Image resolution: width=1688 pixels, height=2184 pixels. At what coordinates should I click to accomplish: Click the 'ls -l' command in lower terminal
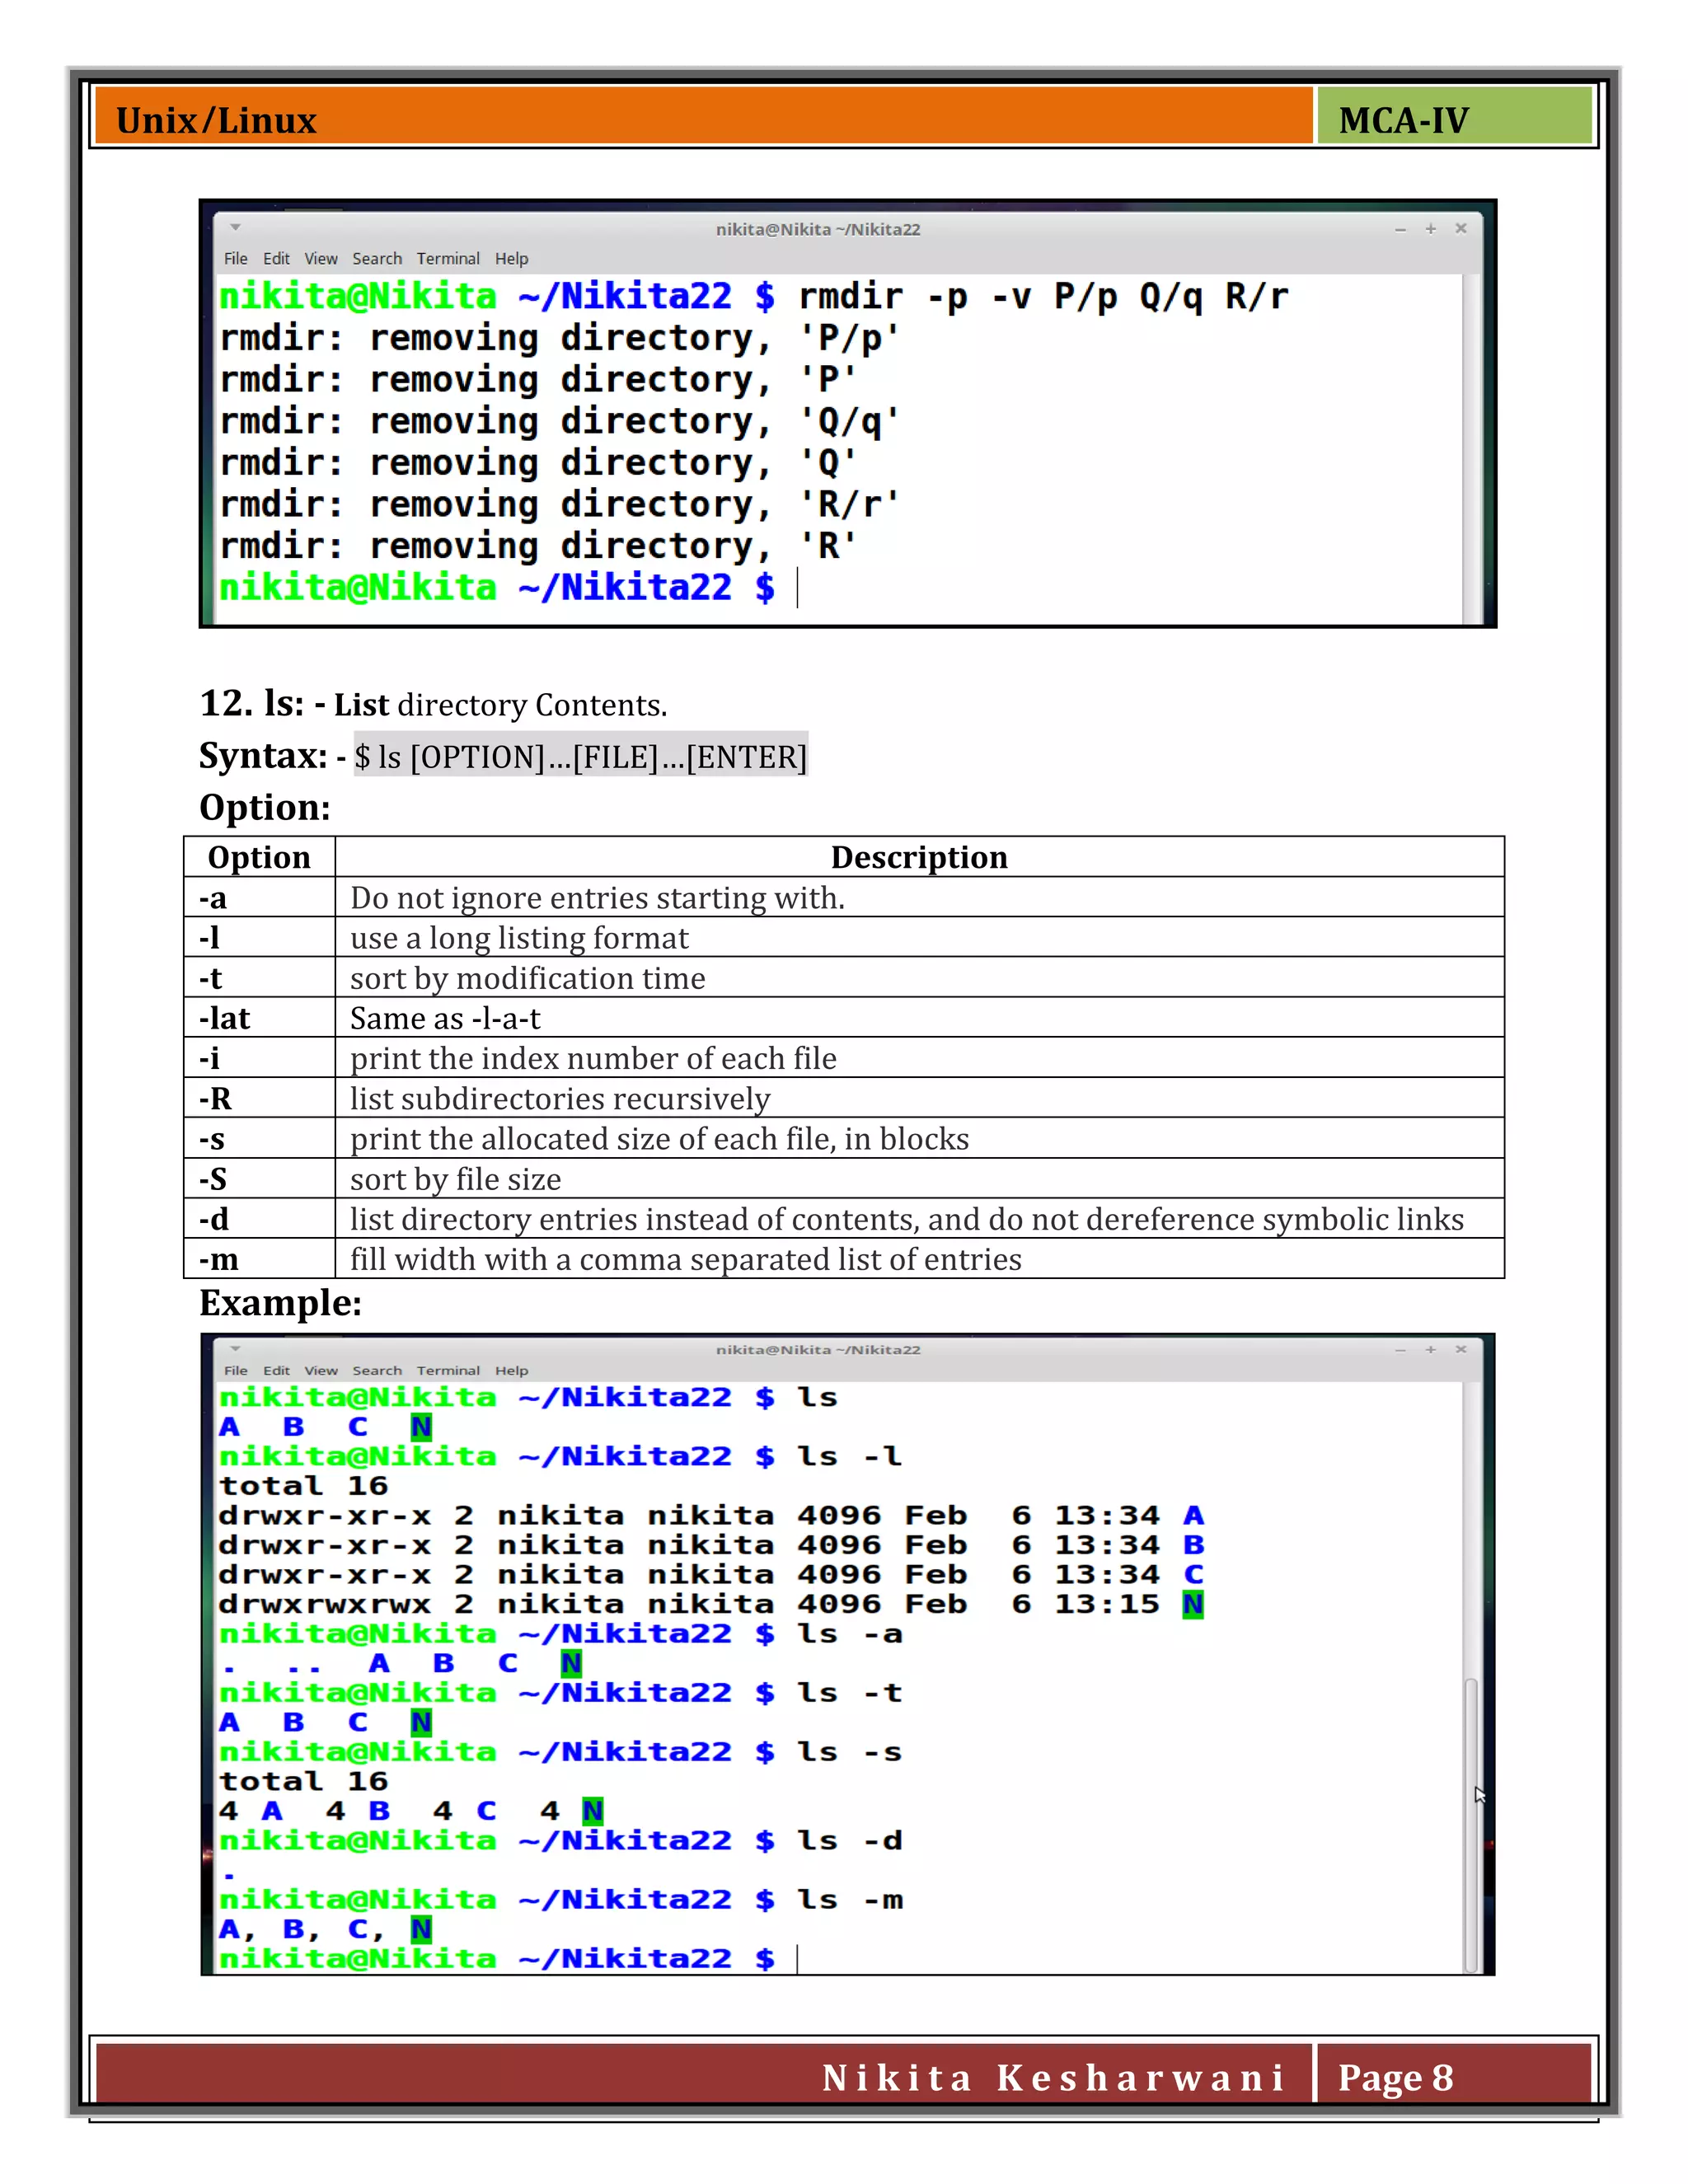tap(849, 1456)
